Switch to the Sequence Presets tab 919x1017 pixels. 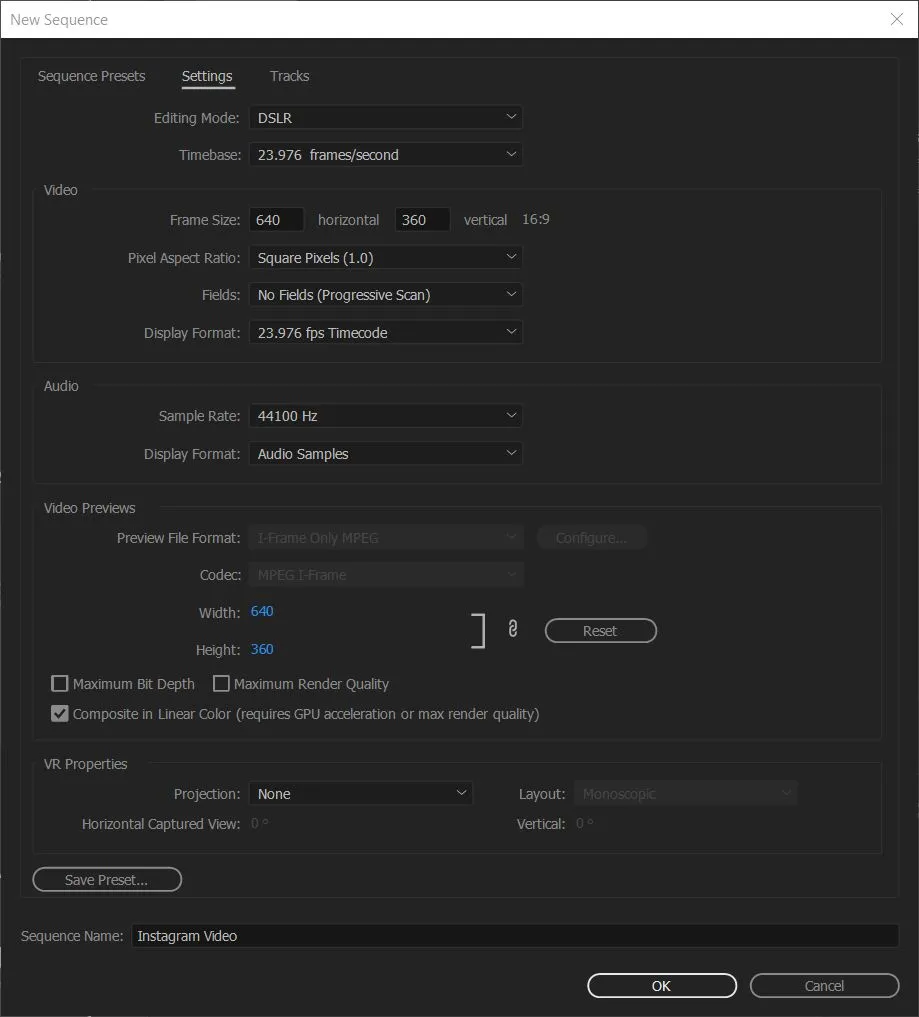pyautogui.click(x=91, y=76)
